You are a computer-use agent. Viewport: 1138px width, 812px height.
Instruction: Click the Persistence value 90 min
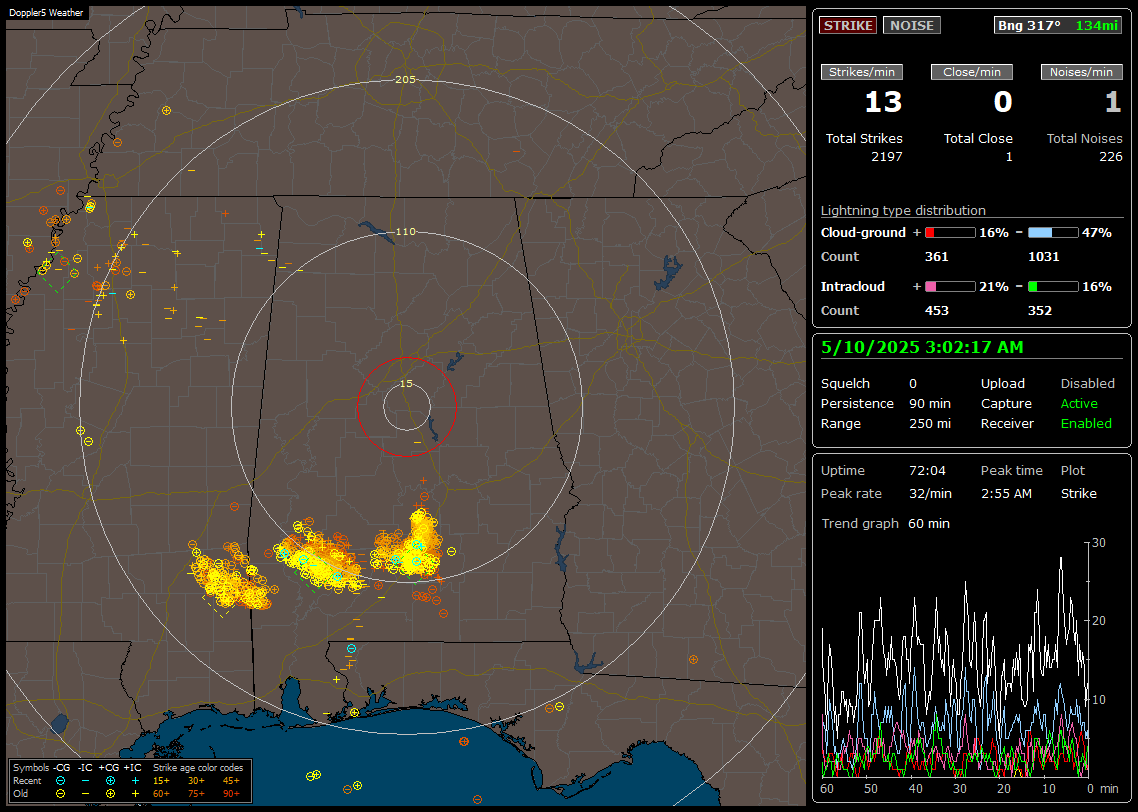click(930, 403)
